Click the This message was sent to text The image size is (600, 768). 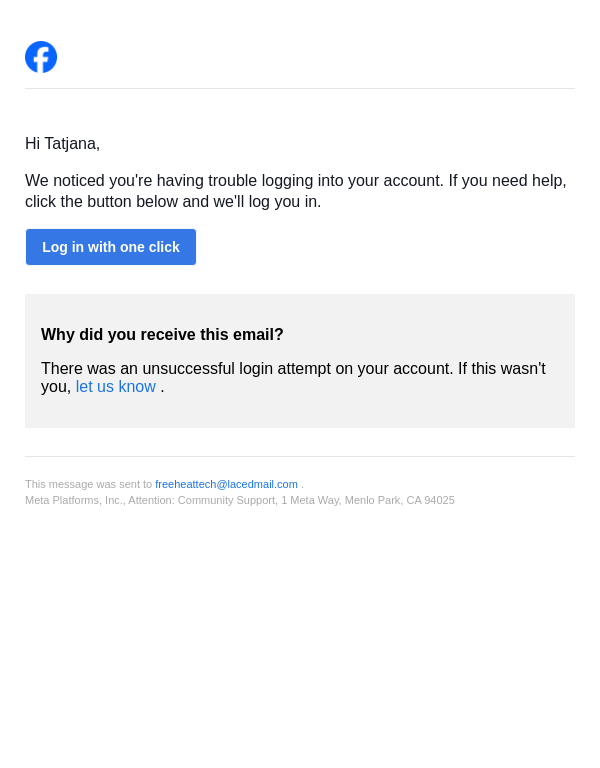click(88, 484)
